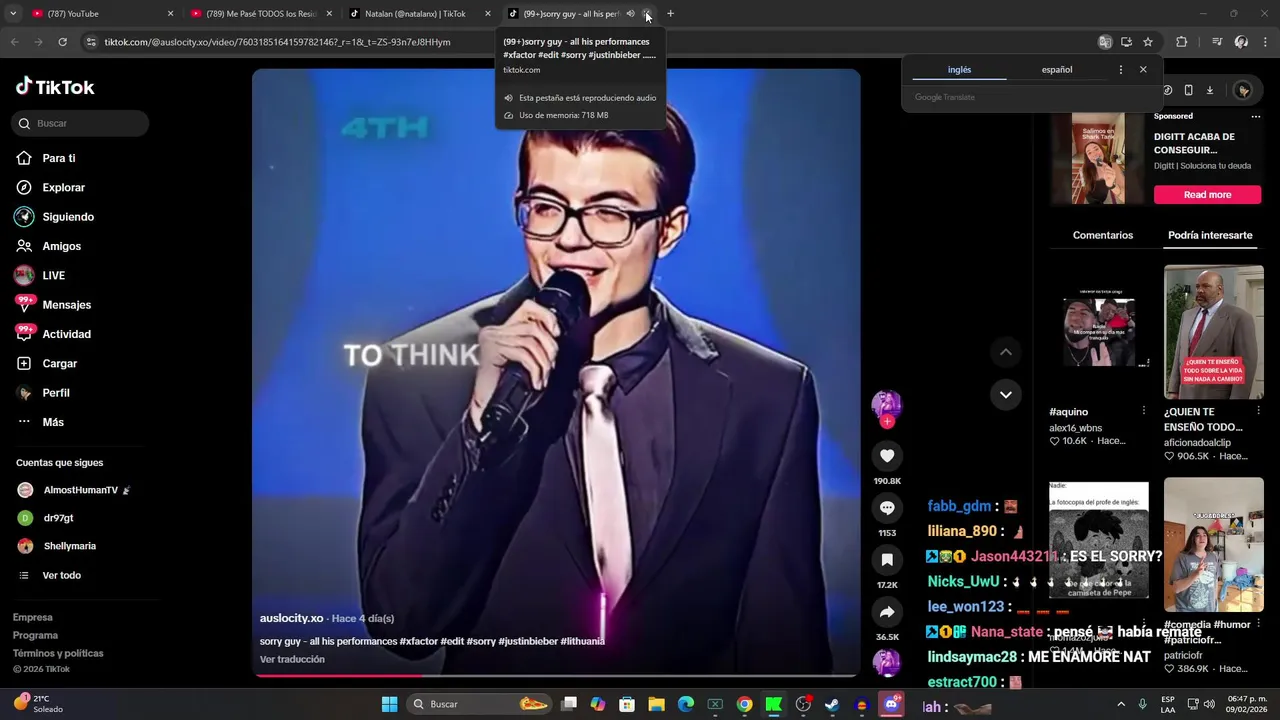Click TikTok download app arrow icon
Screen dimensions: 1280x720
[x=1209, y=90]
